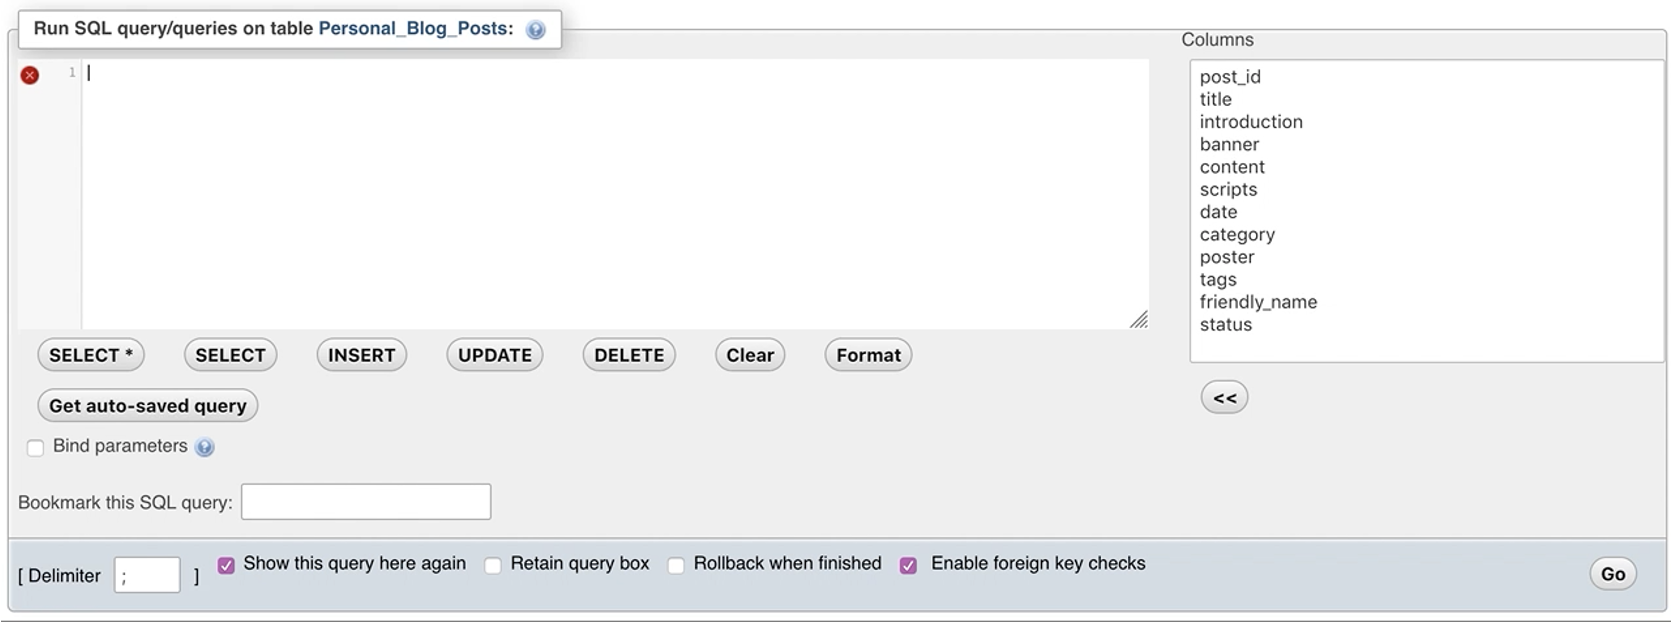Tick the Rollback when finished checkbox
The height and width of the screenshot is (622, 1672).
(676, 565)
